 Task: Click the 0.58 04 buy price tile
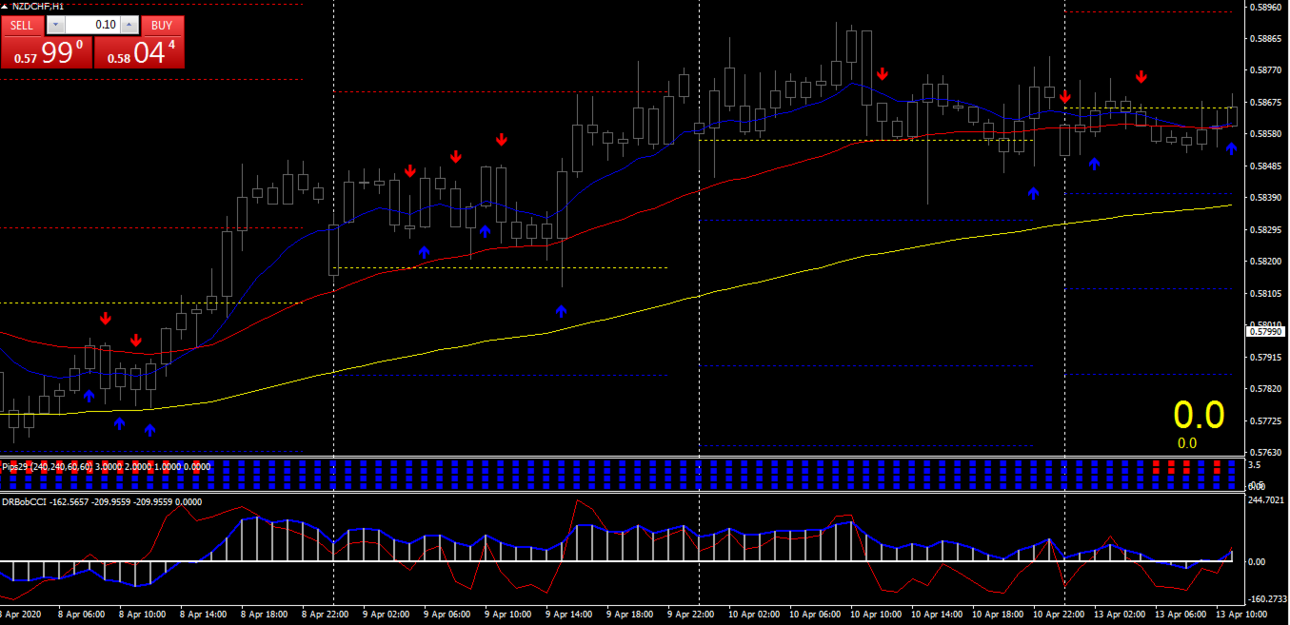pyautogui.click(x=139, y=52)
